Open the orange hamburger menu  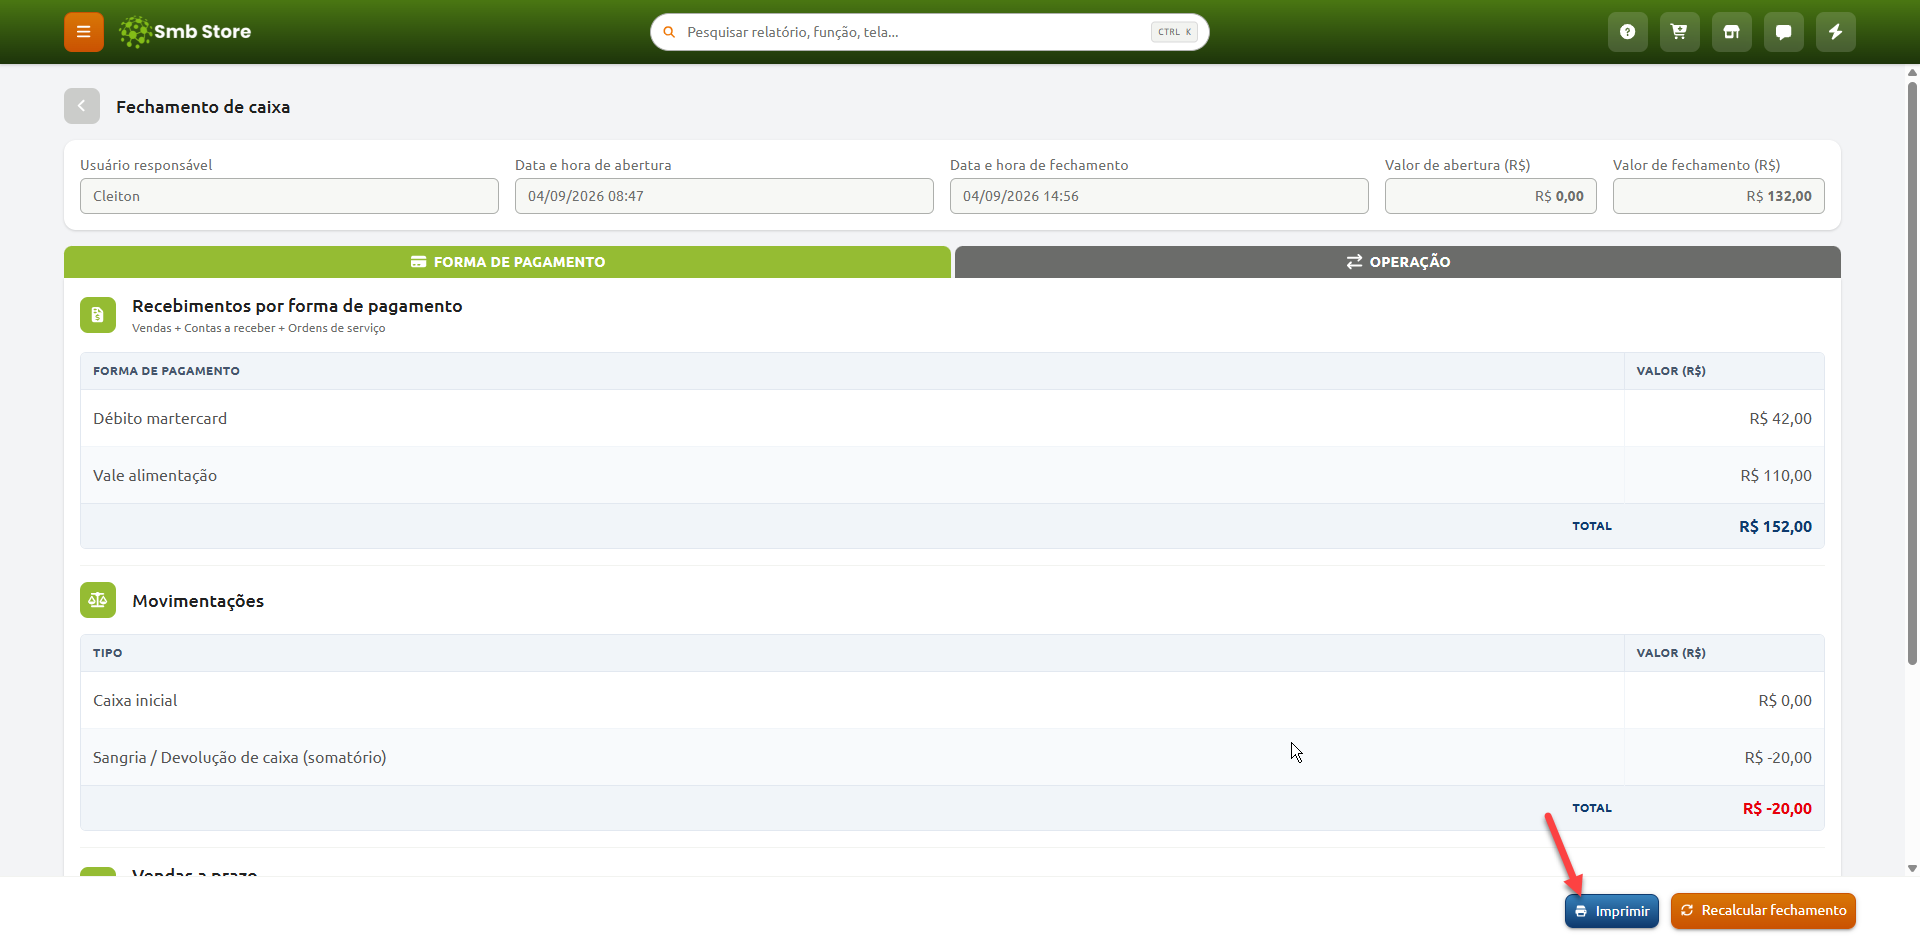[84, 32]
